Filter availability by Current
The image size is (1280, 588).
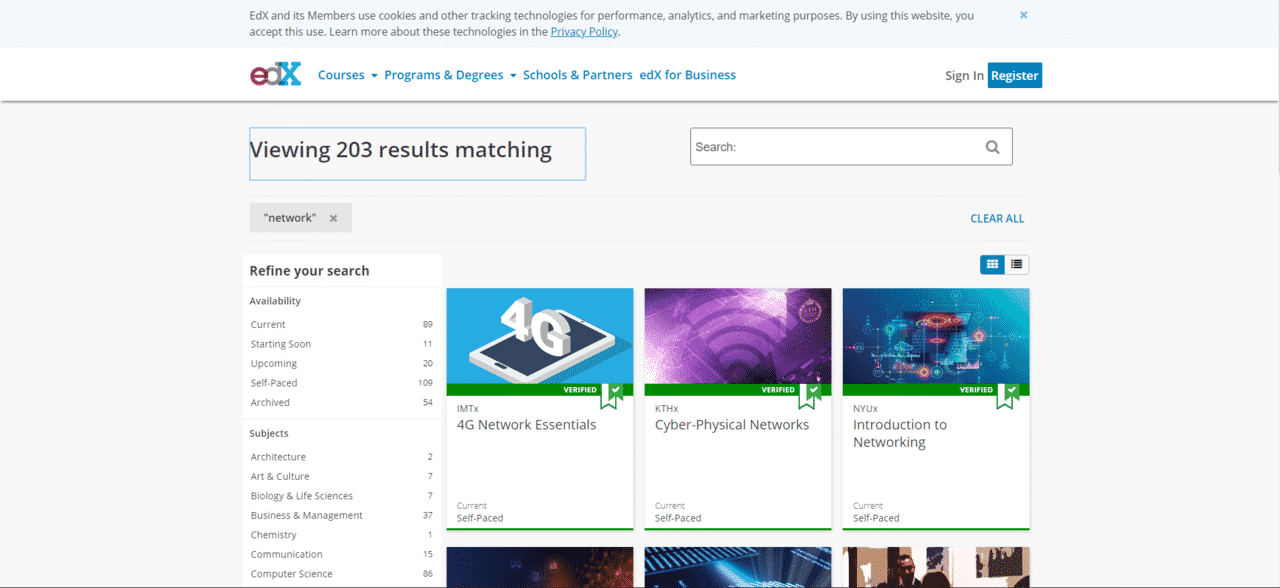coord(342,325)
